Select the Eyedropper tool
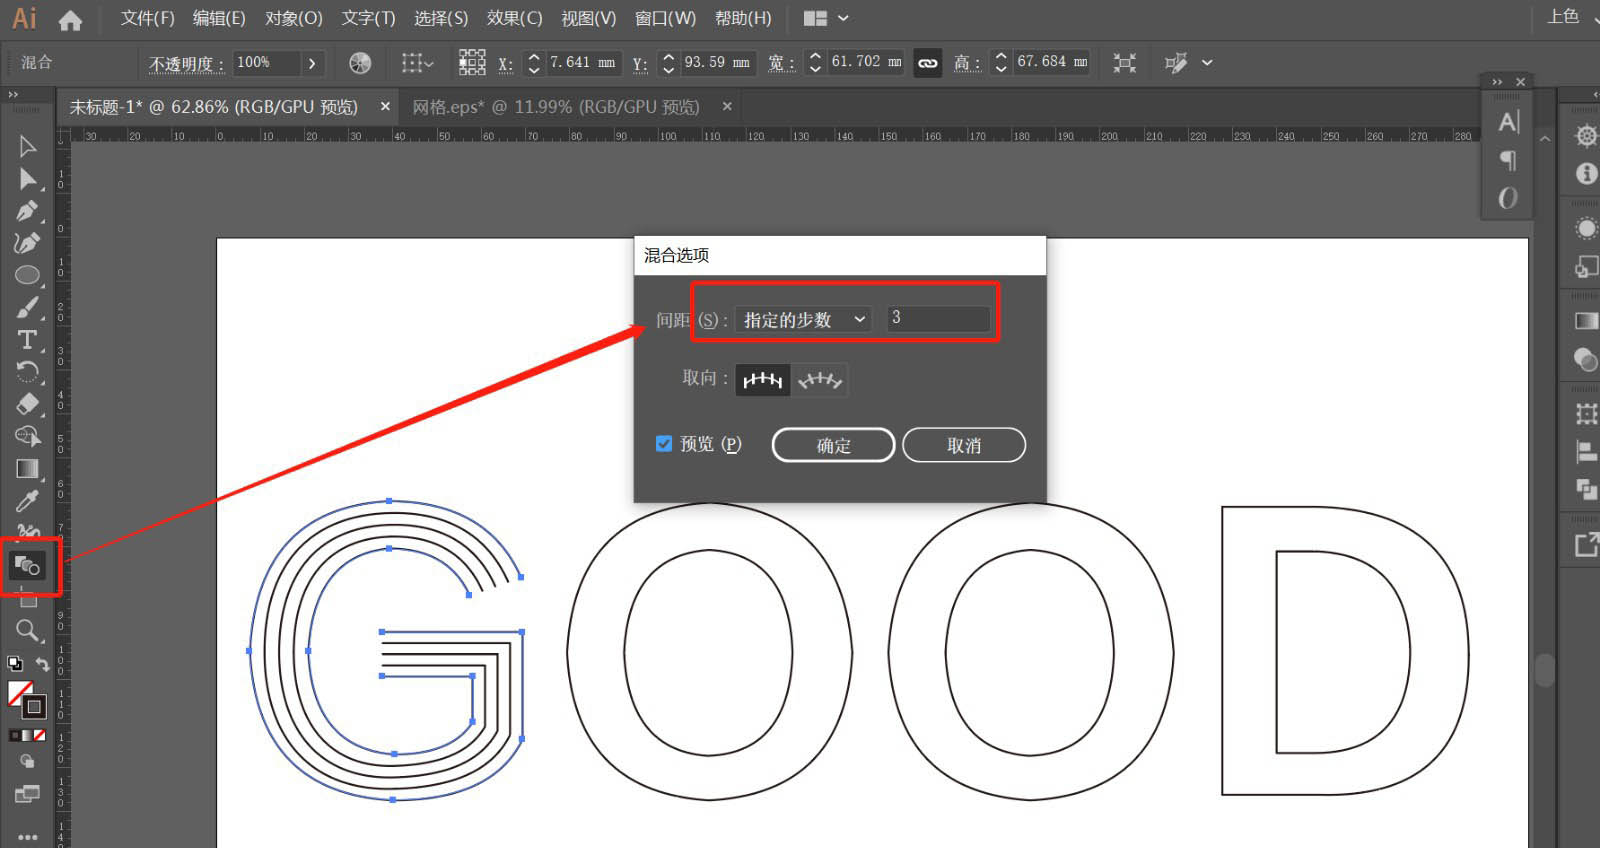 pyautogui.click(x=27, y=501)
